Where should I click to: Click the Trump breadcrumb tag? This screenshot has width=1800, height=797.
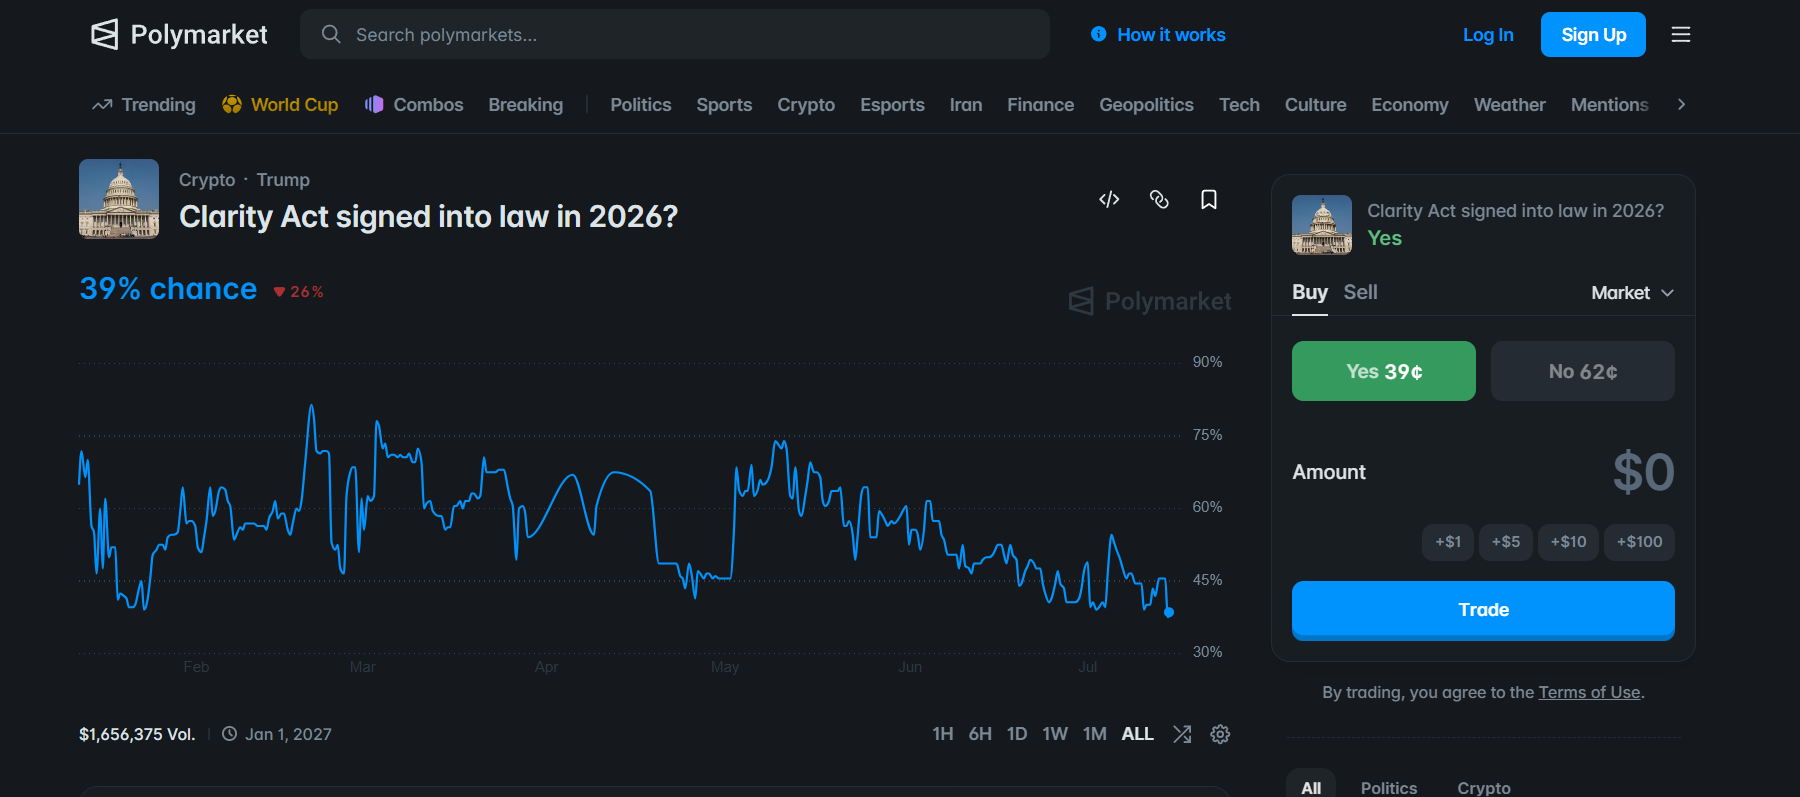click(x=283, y=180)
